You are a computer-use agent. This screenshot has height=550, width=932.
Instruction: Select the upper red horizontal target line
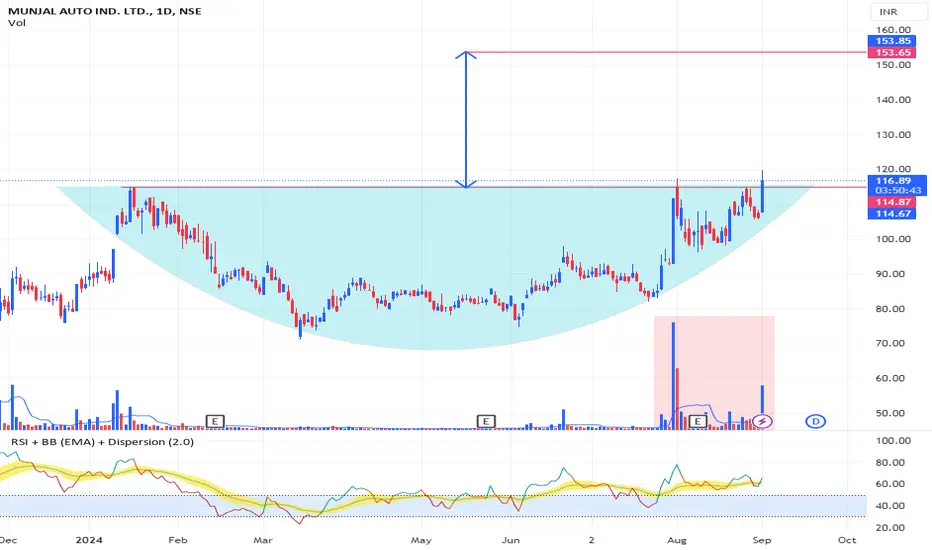click(666, 52)
